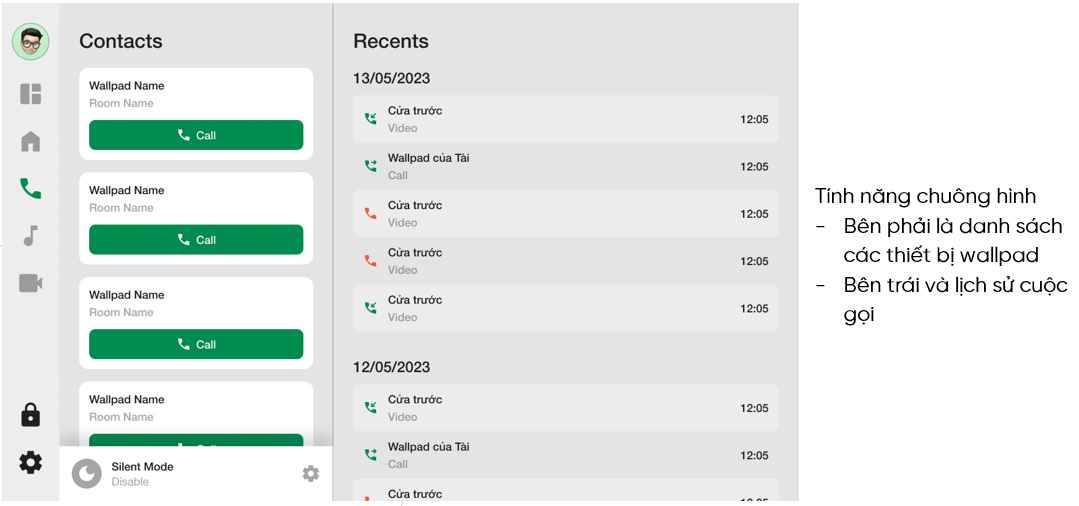Select first Cửa trước entry under 12/05/2023
This screenshot has width=1079, height=506.
565,408
